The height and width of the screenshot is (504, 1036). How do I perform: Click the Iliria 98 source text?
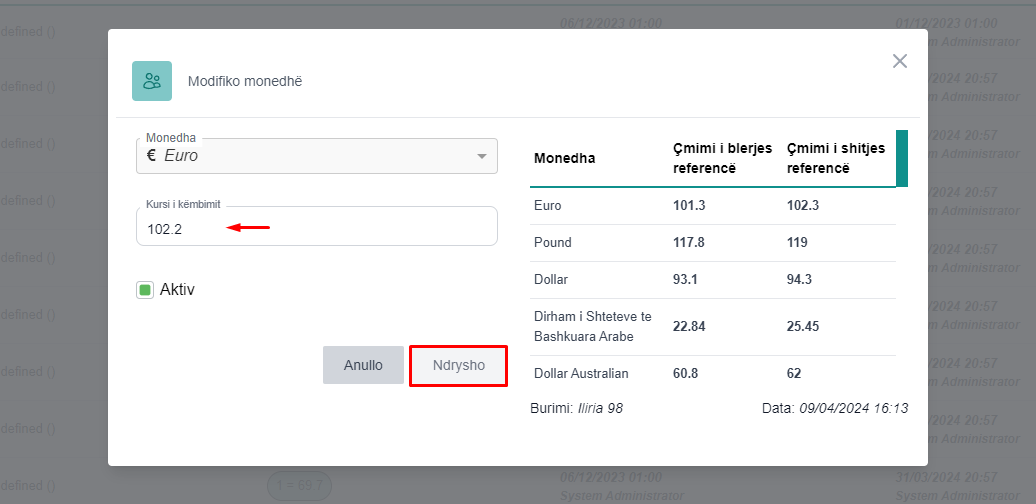click(x=600, y=409)
